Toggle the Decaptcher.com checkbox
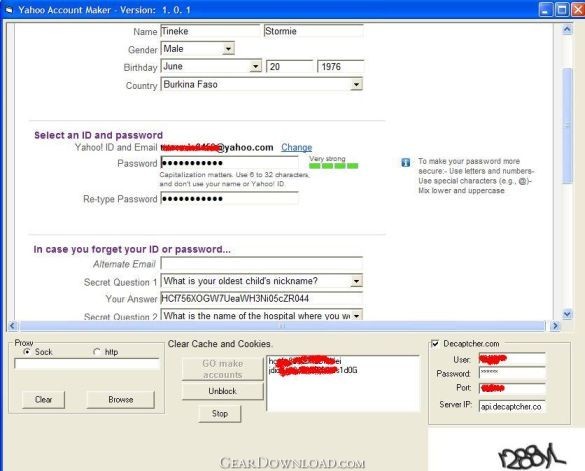Screen dimensions: 585x471 435,343
